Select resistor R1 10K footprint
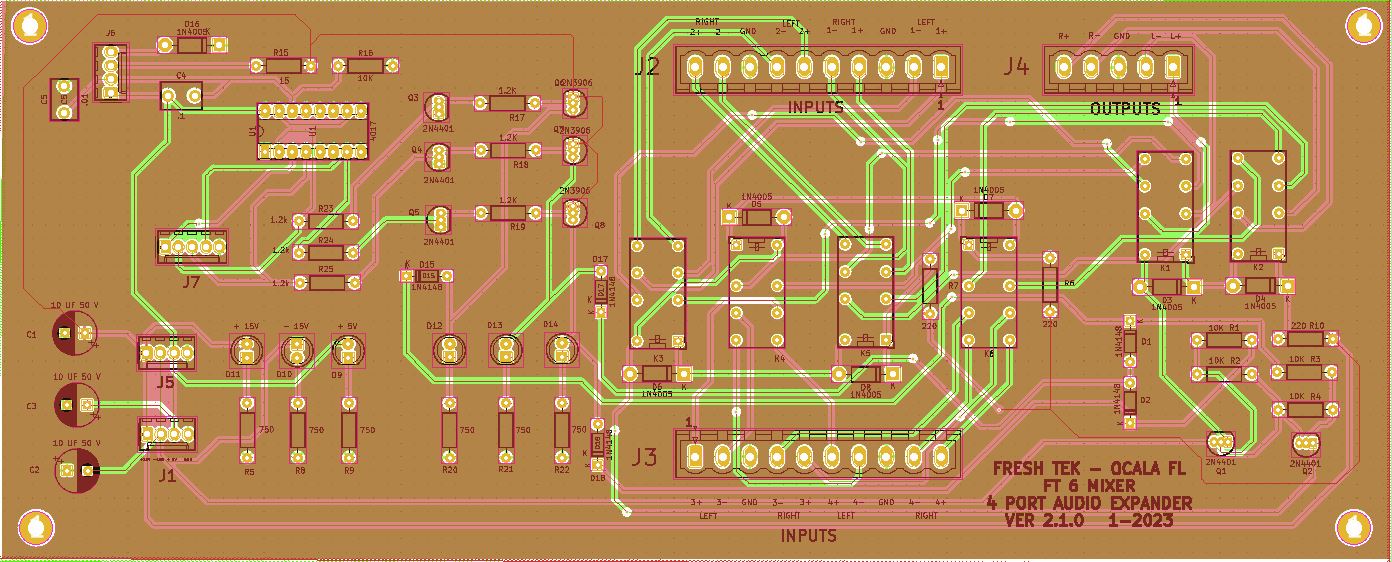 [x=1222, y=340]
